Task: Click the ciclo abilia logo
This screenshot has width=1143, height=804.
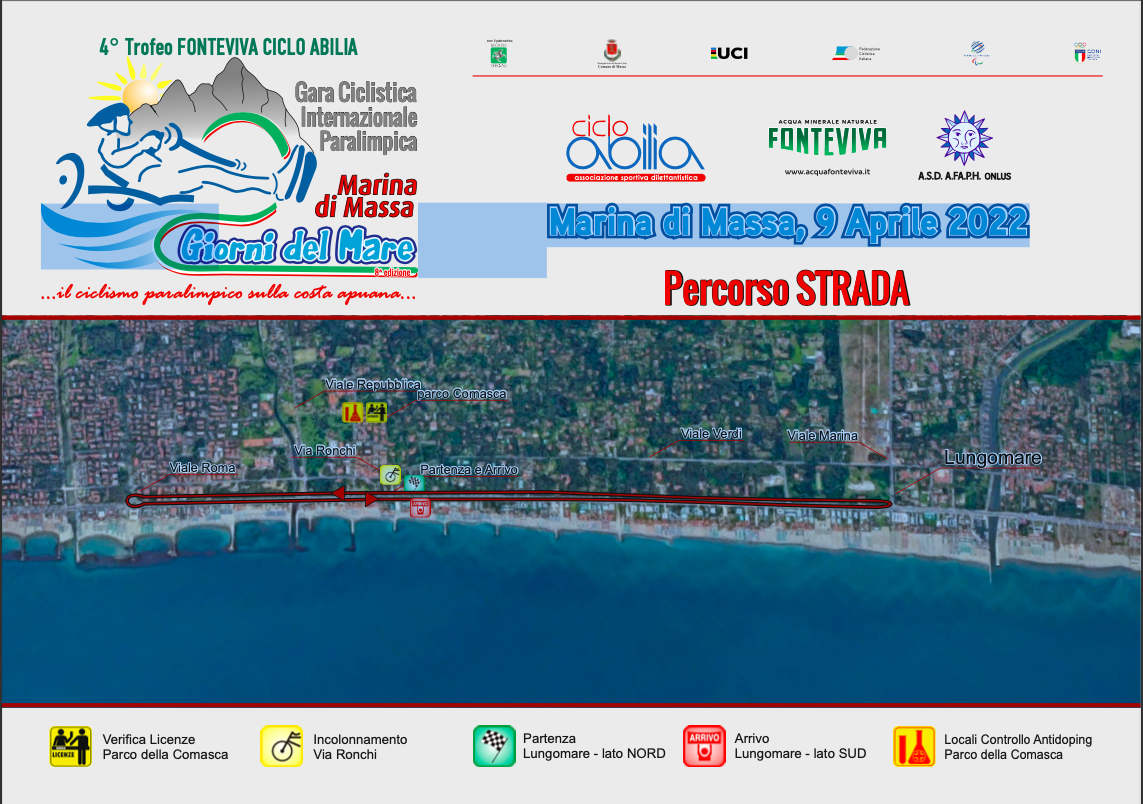Action: (635, 149)
